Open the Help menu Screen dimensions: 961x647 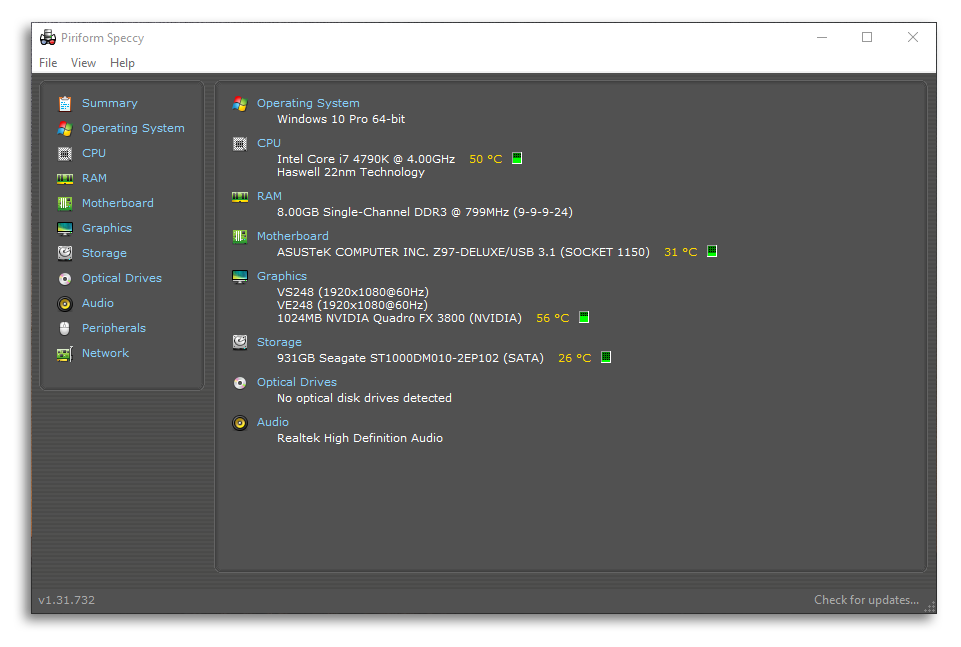pos(123,63)
